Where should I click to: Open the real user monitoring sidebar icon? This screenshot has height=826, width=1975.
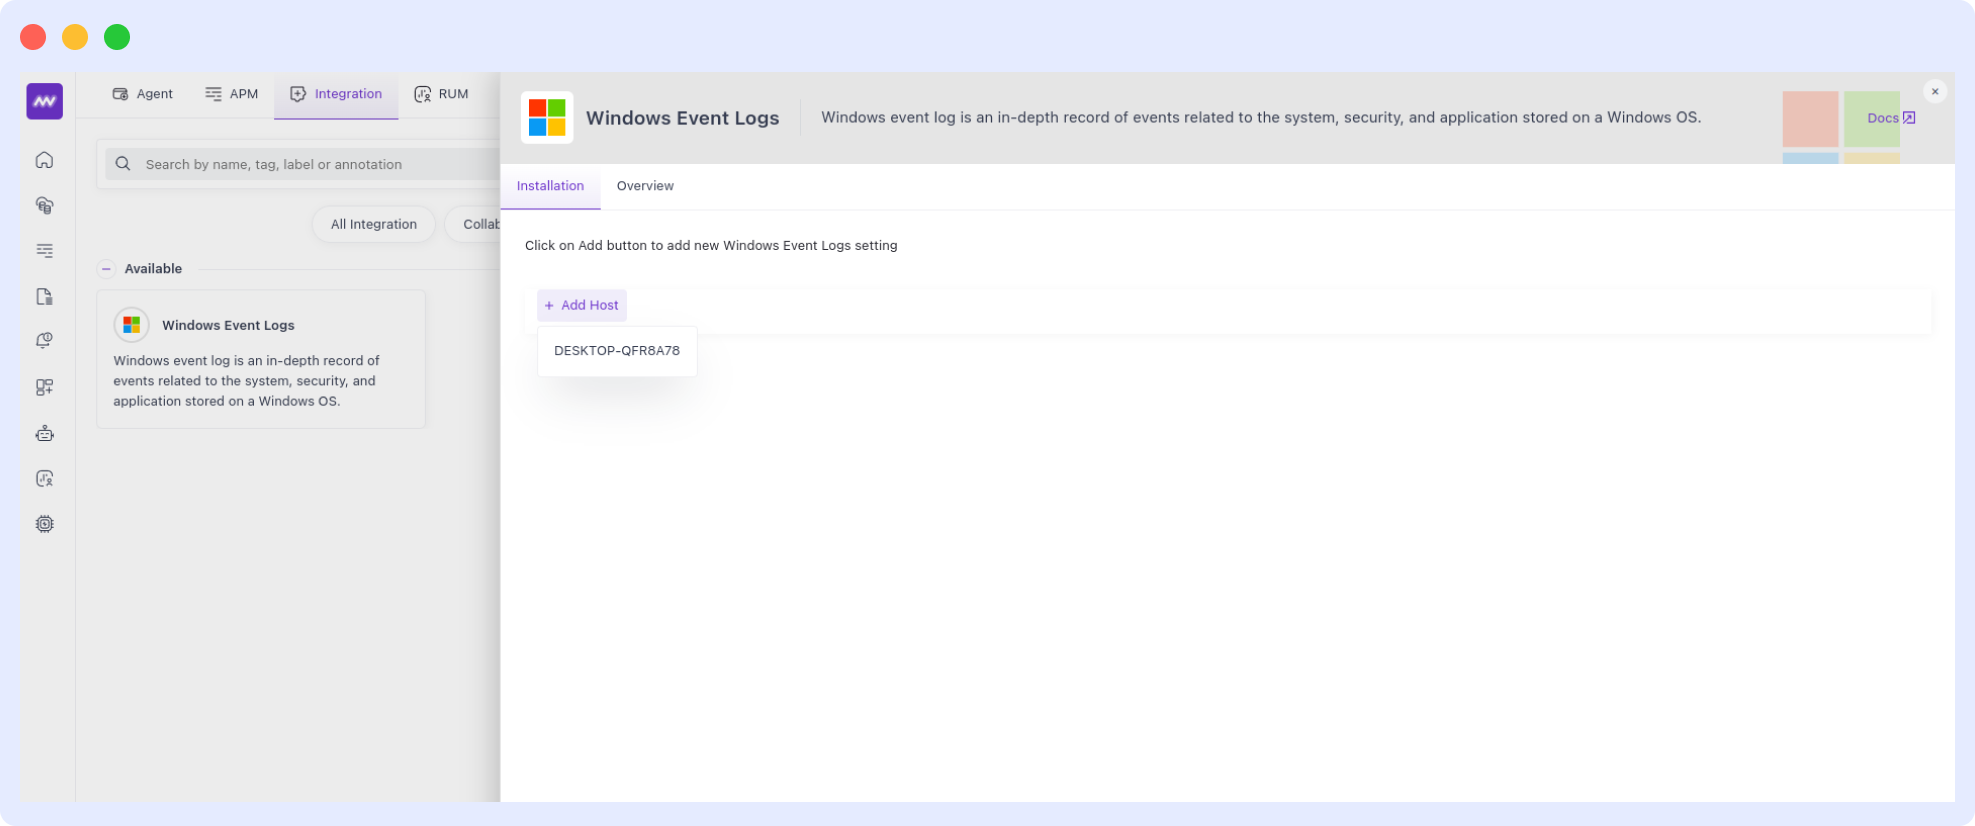click(44, 478)
